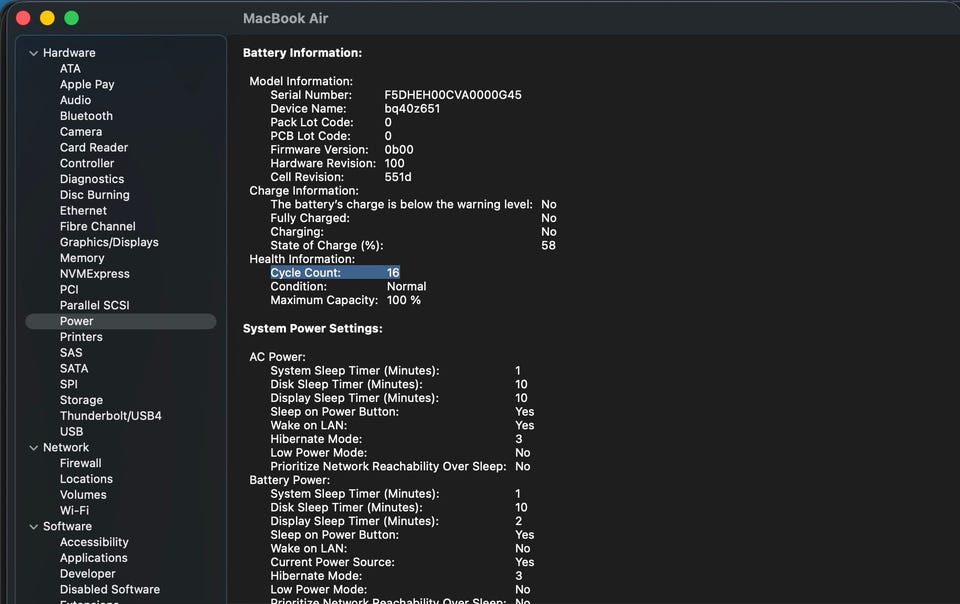
Task: Click device name bq40z651
Action: (412, 109)
